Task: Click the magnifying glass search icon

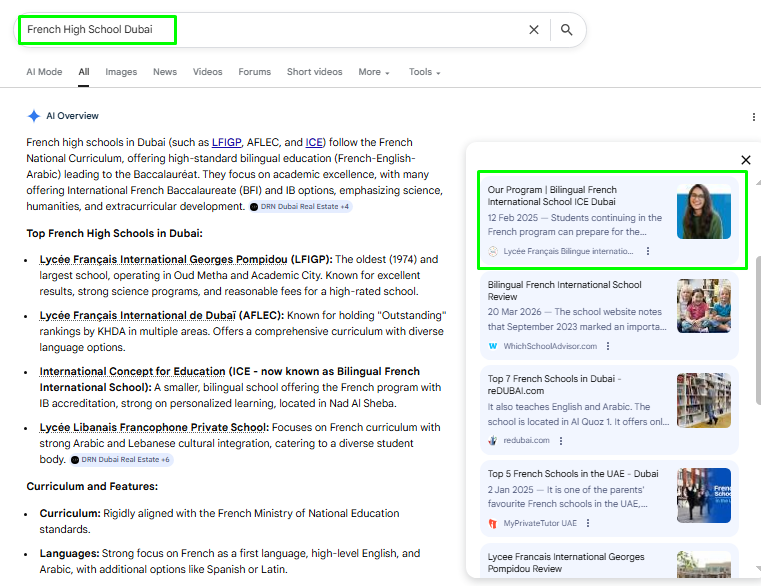Action: tap(566, 30)
